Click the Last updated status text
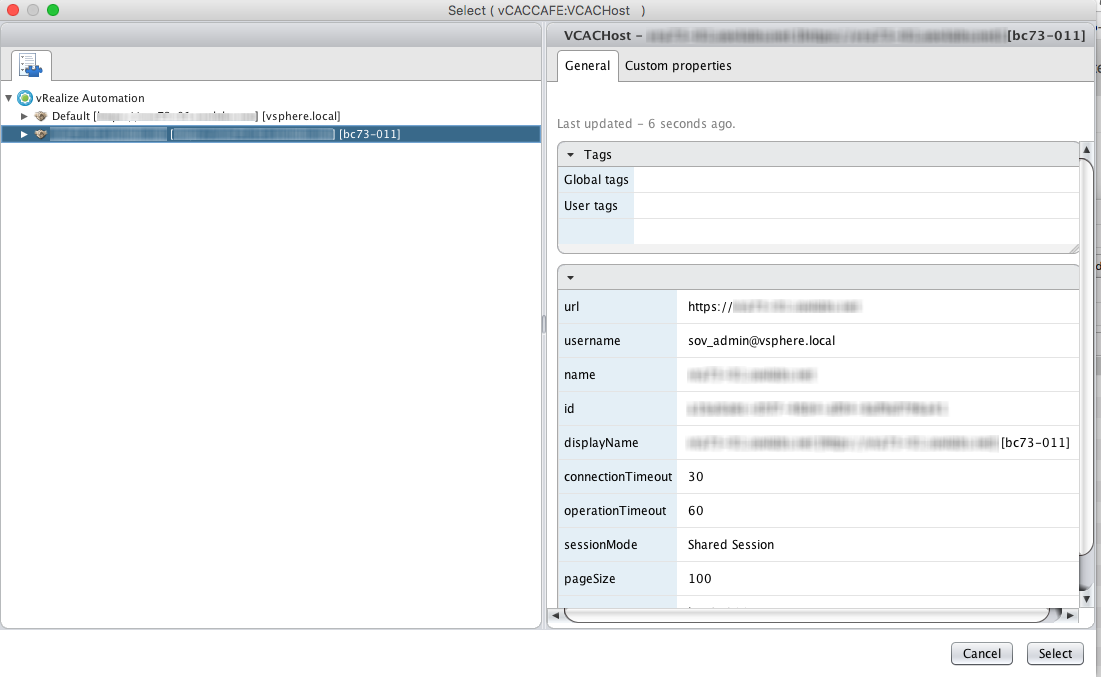The width and height of the screenshot is (1101, 677). [646, 124]
